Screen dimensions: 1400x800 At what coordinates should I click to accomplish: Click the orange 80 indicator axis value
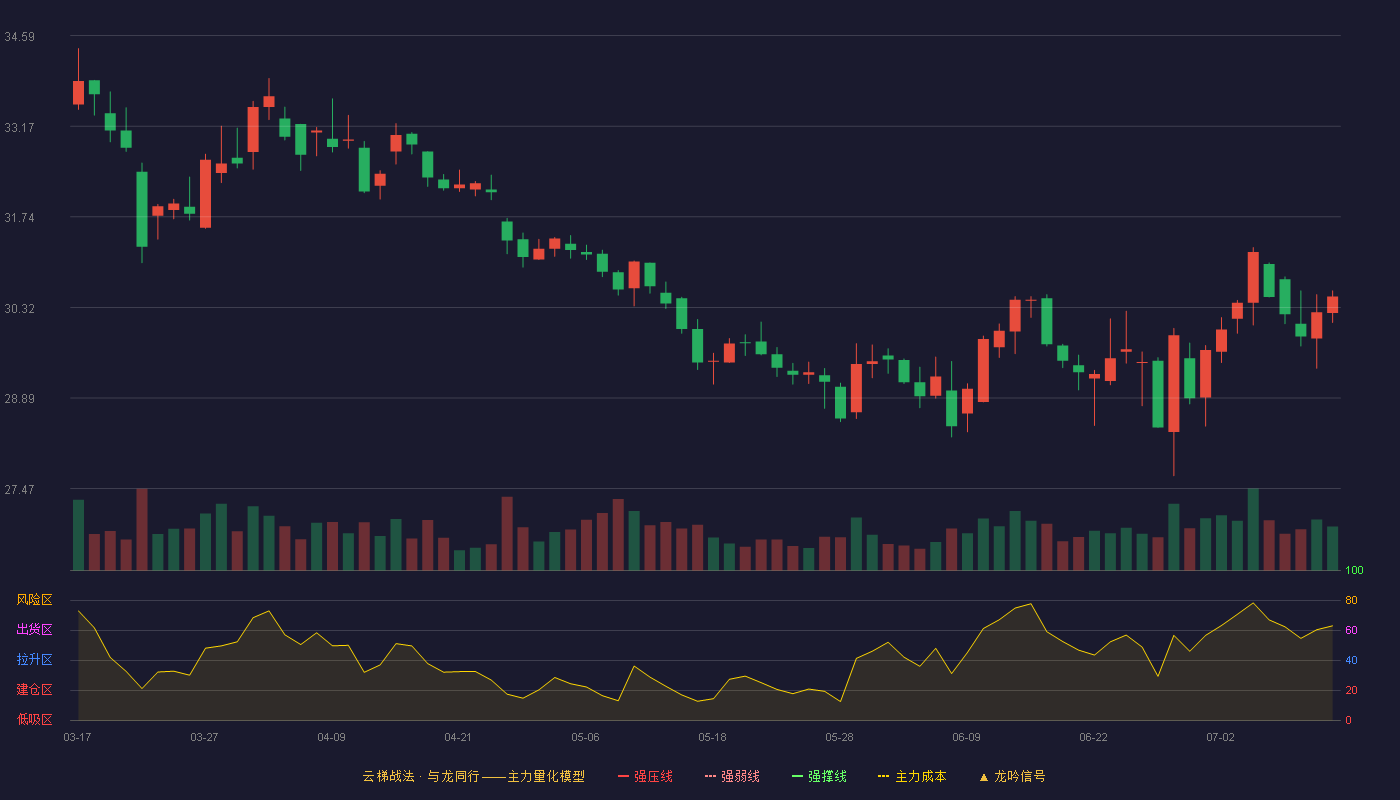[1351, 600]
